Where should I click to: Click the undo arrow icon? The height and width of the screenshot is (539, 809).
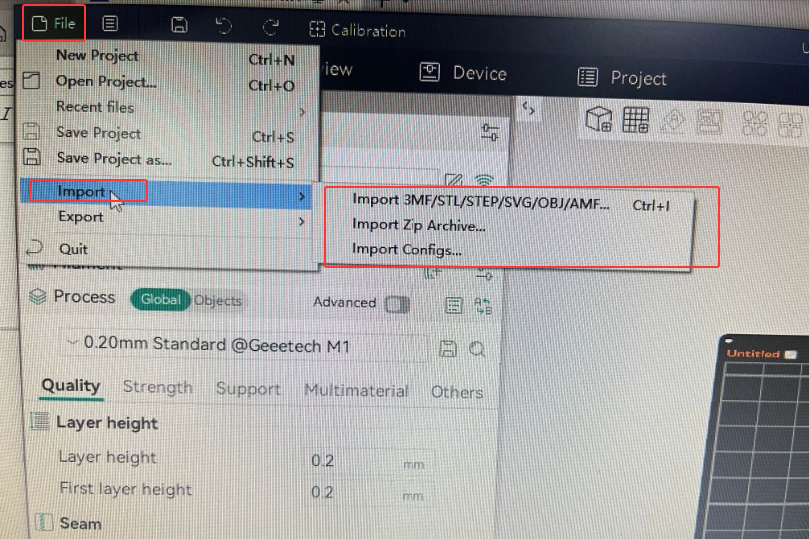pos(224,25)
